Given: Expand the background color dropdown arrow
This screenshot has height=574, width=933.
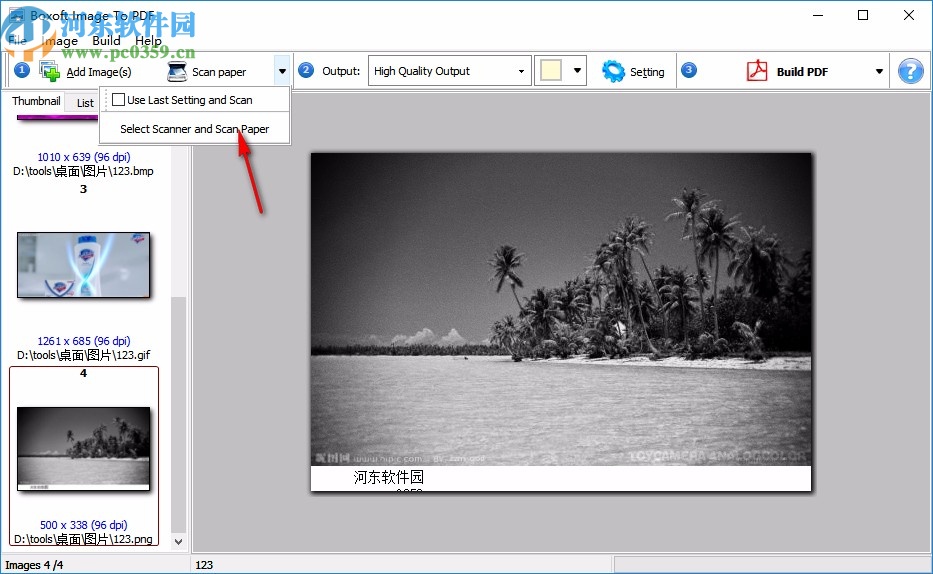Looking at the screenshot, I should (577, 71).
